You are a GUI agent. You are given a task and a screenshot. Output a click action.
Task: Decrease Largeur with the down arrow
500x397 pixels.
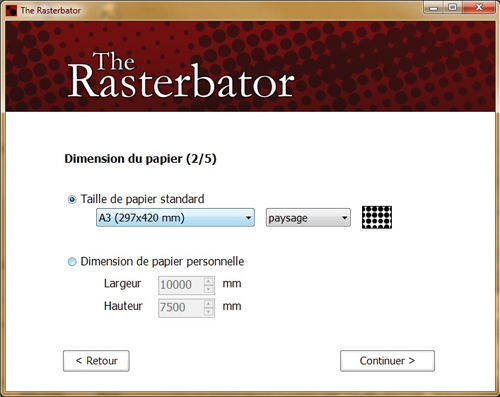coord(208,289)
